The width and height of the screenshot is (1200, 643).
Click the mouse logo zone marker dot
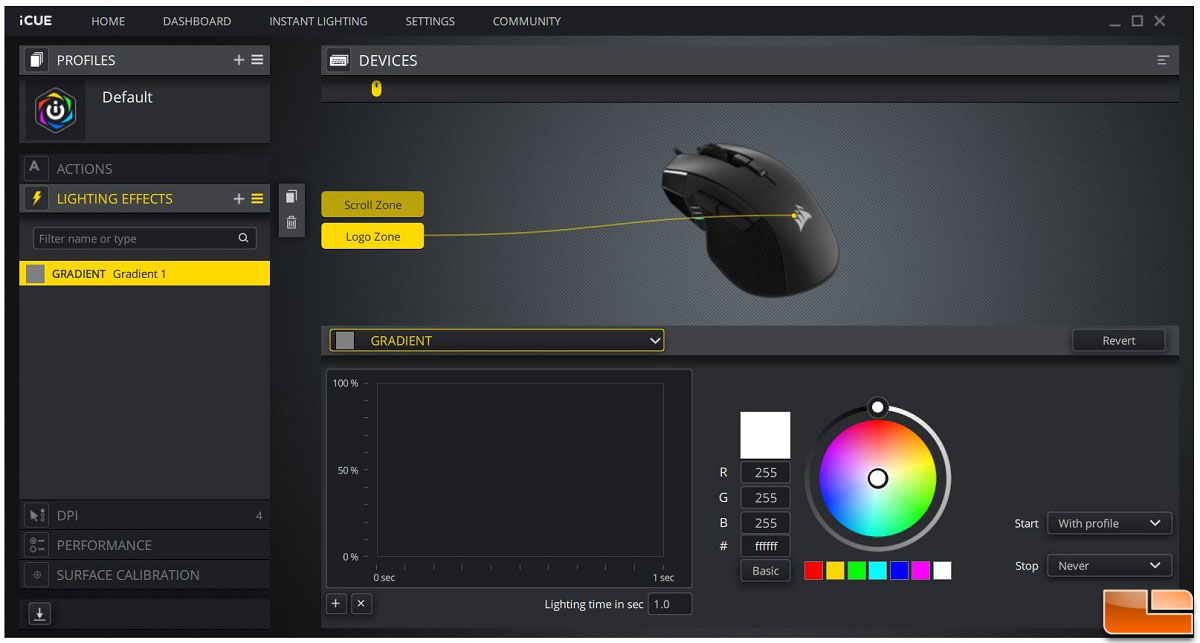(795, 215)
